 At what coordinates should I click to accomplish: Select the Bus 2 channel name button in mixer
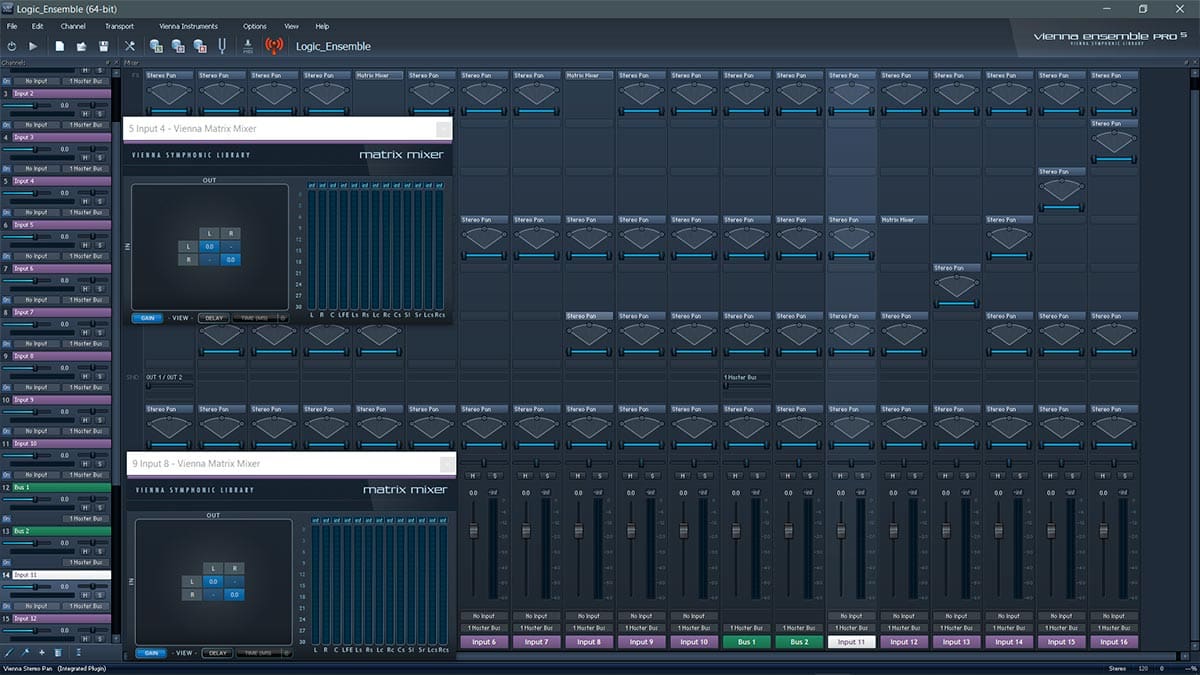click(x=797, y=642)
